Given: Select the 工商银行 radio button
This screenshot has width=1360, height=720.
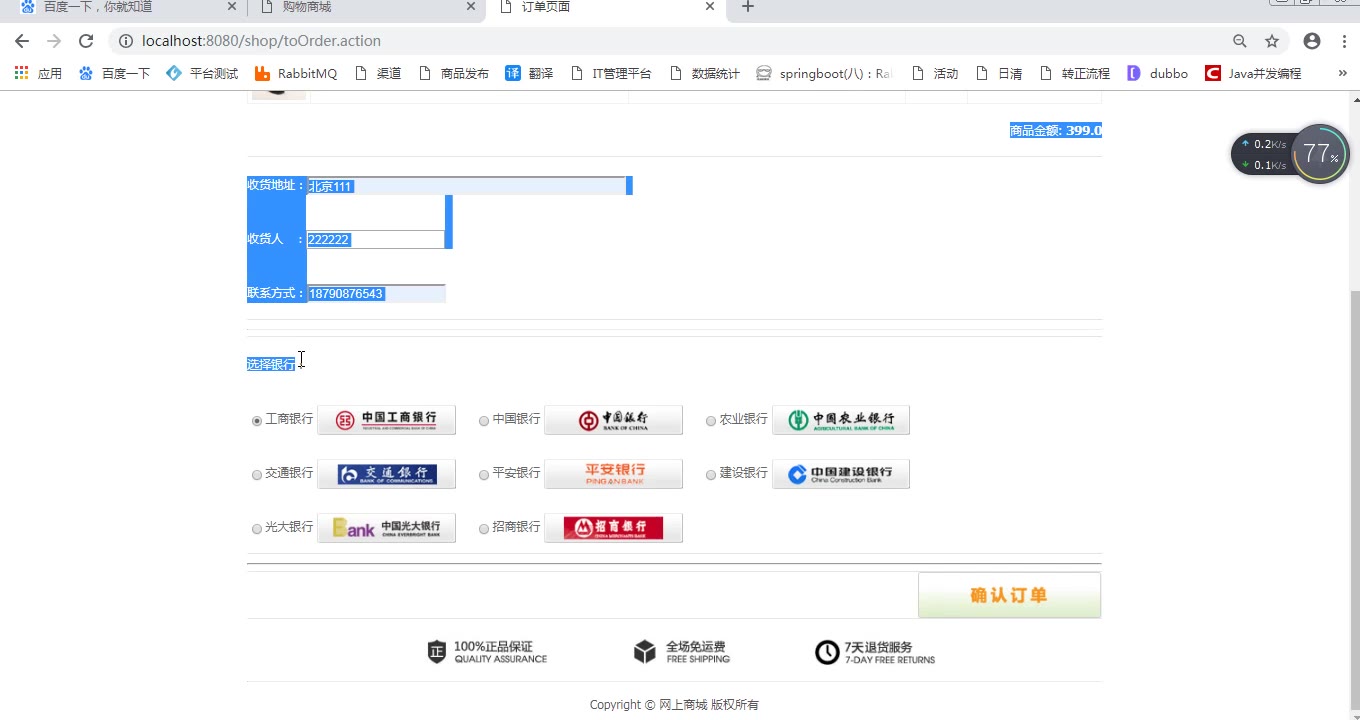Looking at the screenshot, I should (257, 421).
